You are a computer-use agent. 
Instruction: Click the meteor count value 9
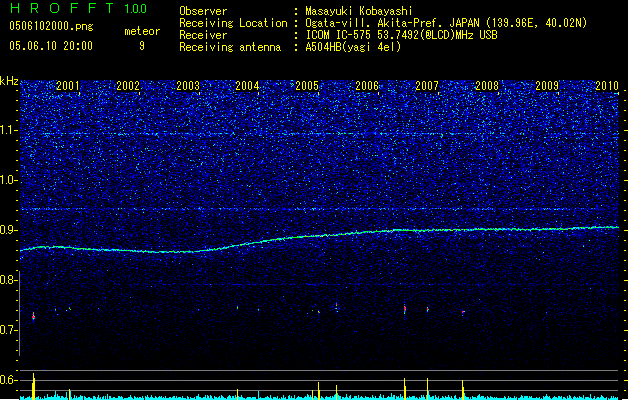click(142, 46)
